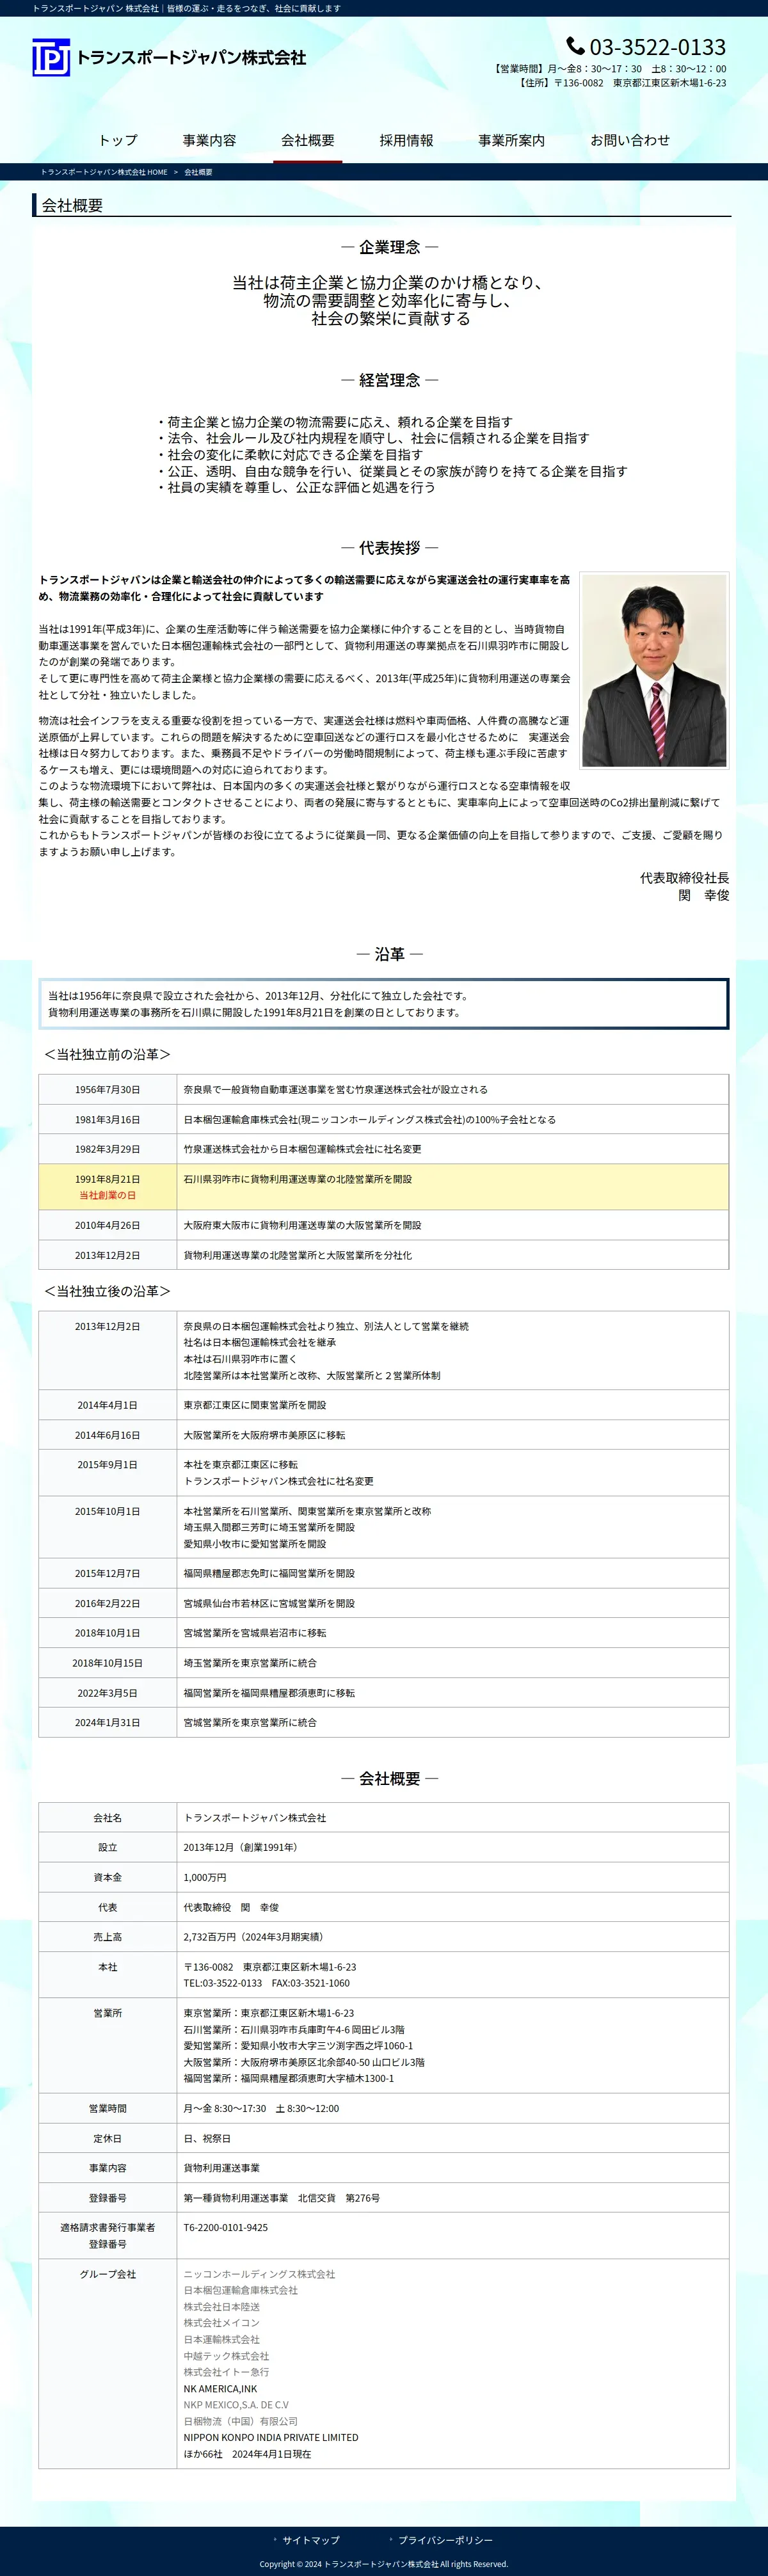Select the 会社概要 navigation tab
Screen dimensions: 768x2576
[308, 140]
